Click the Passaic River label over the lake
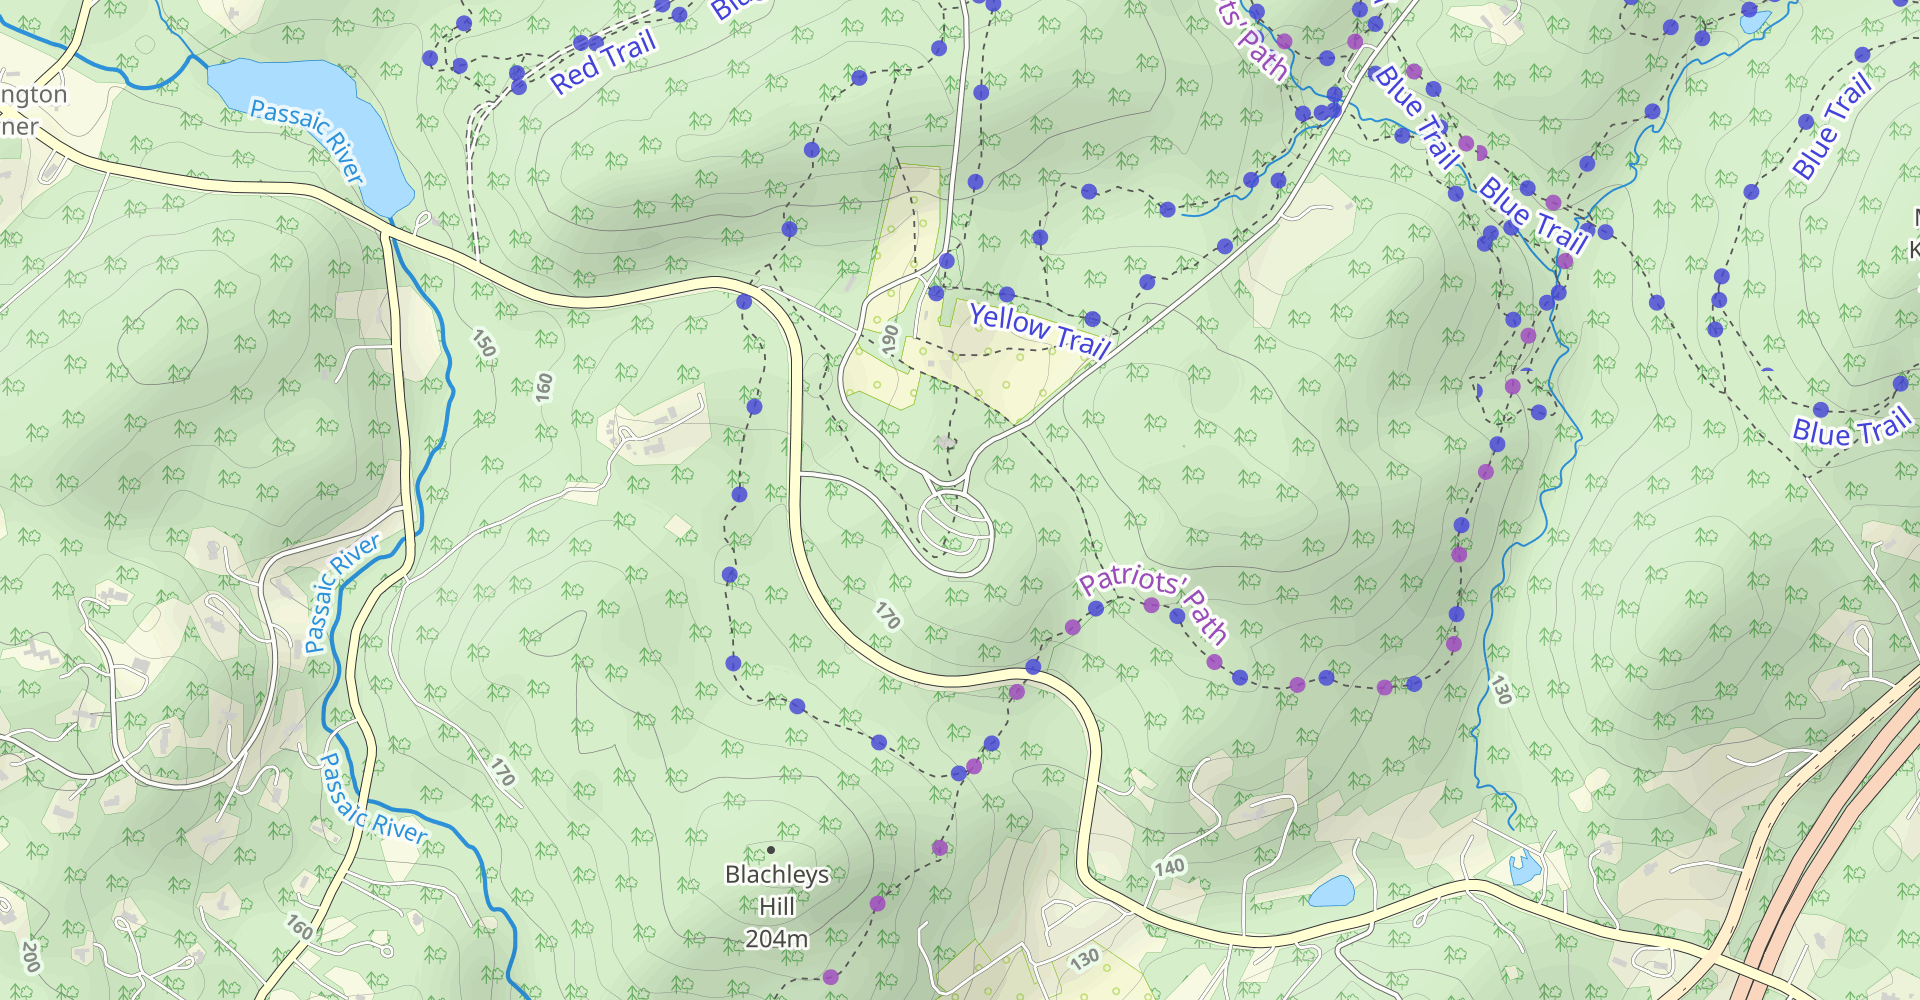The width and height of the screenshot is (1920, 1000). (x=308, y=141)
